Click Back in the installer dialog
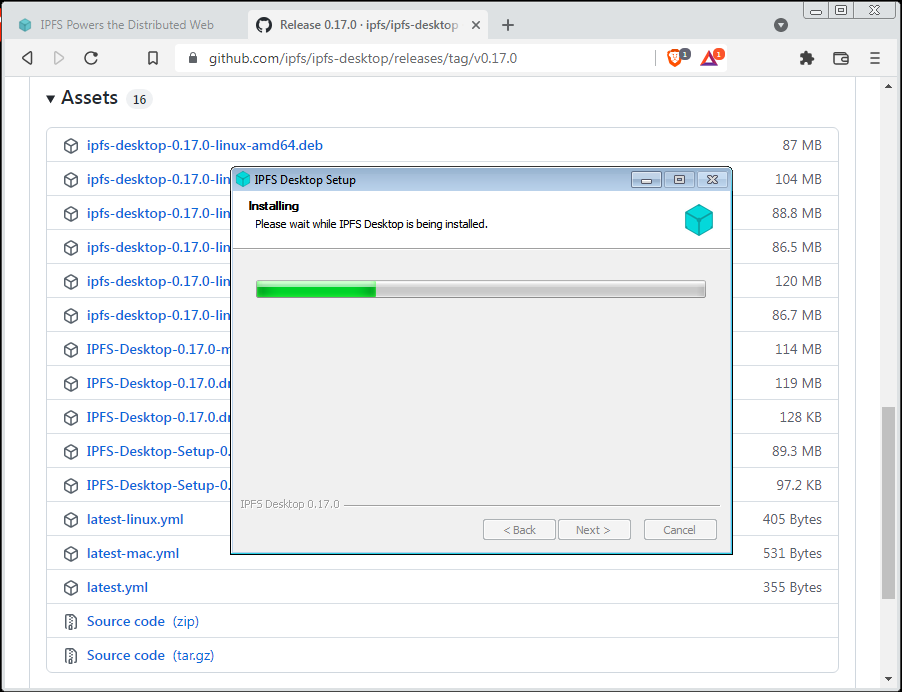The image size is (902, 692). point(519,530)
